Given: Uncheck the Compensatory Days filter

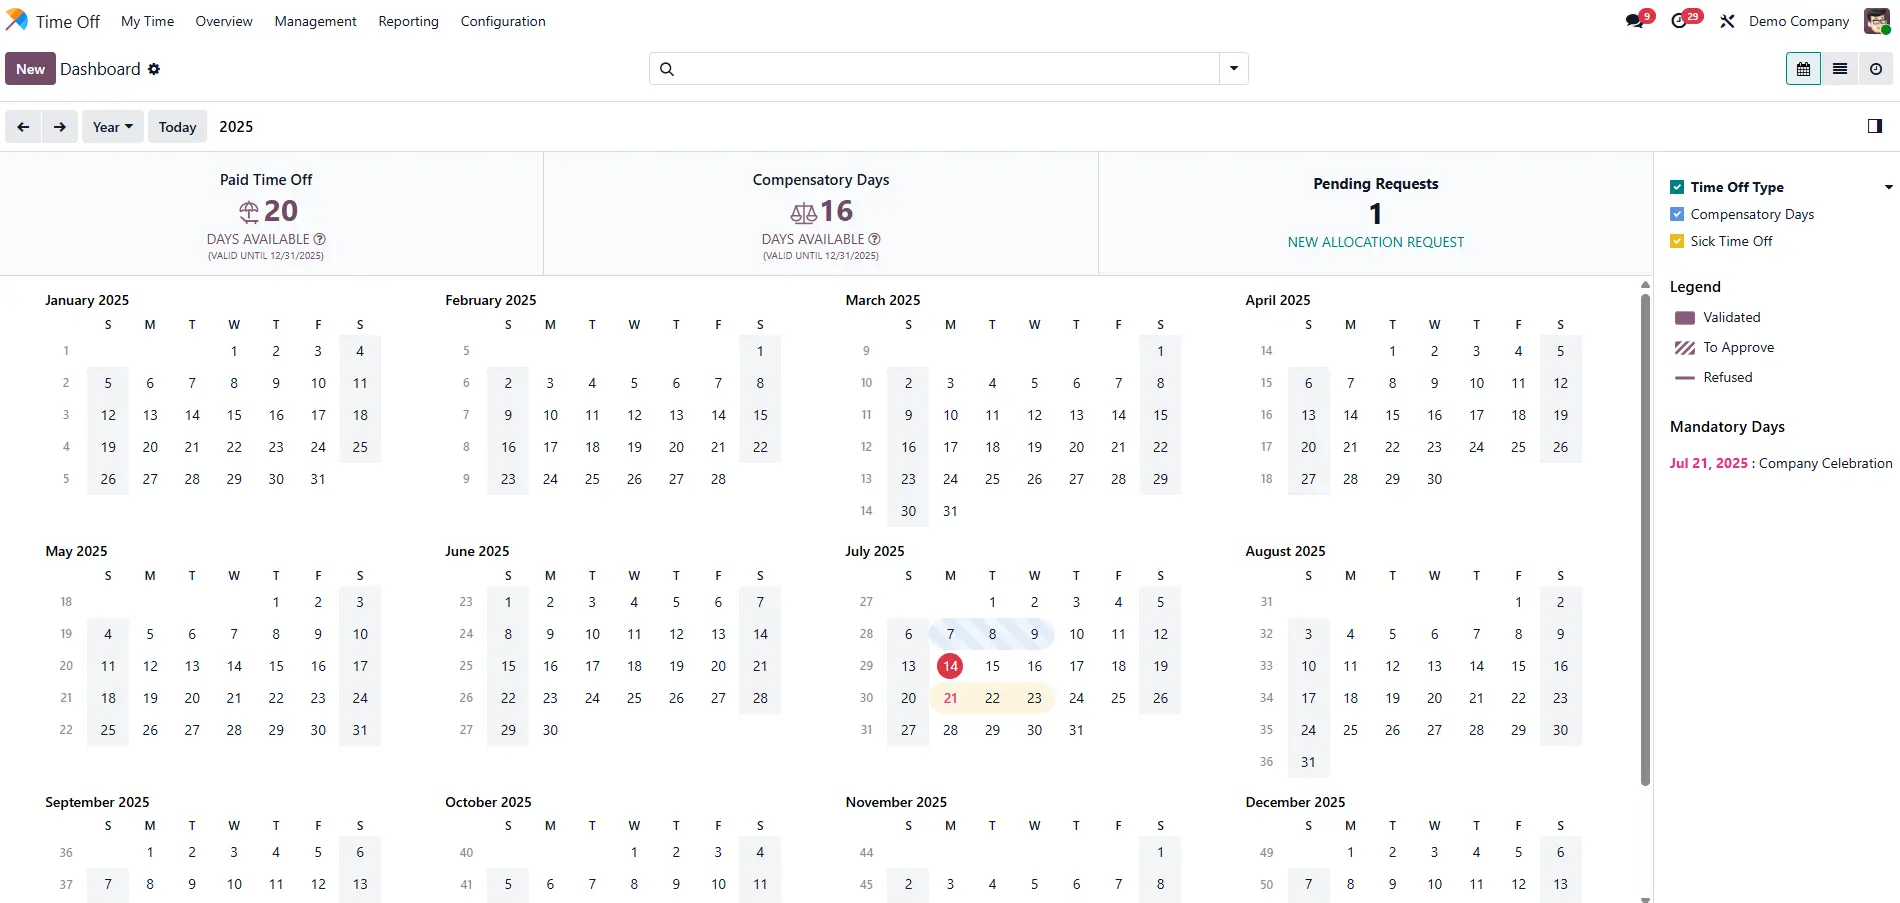Looking at the screenshot, I should coord(1677,214).
